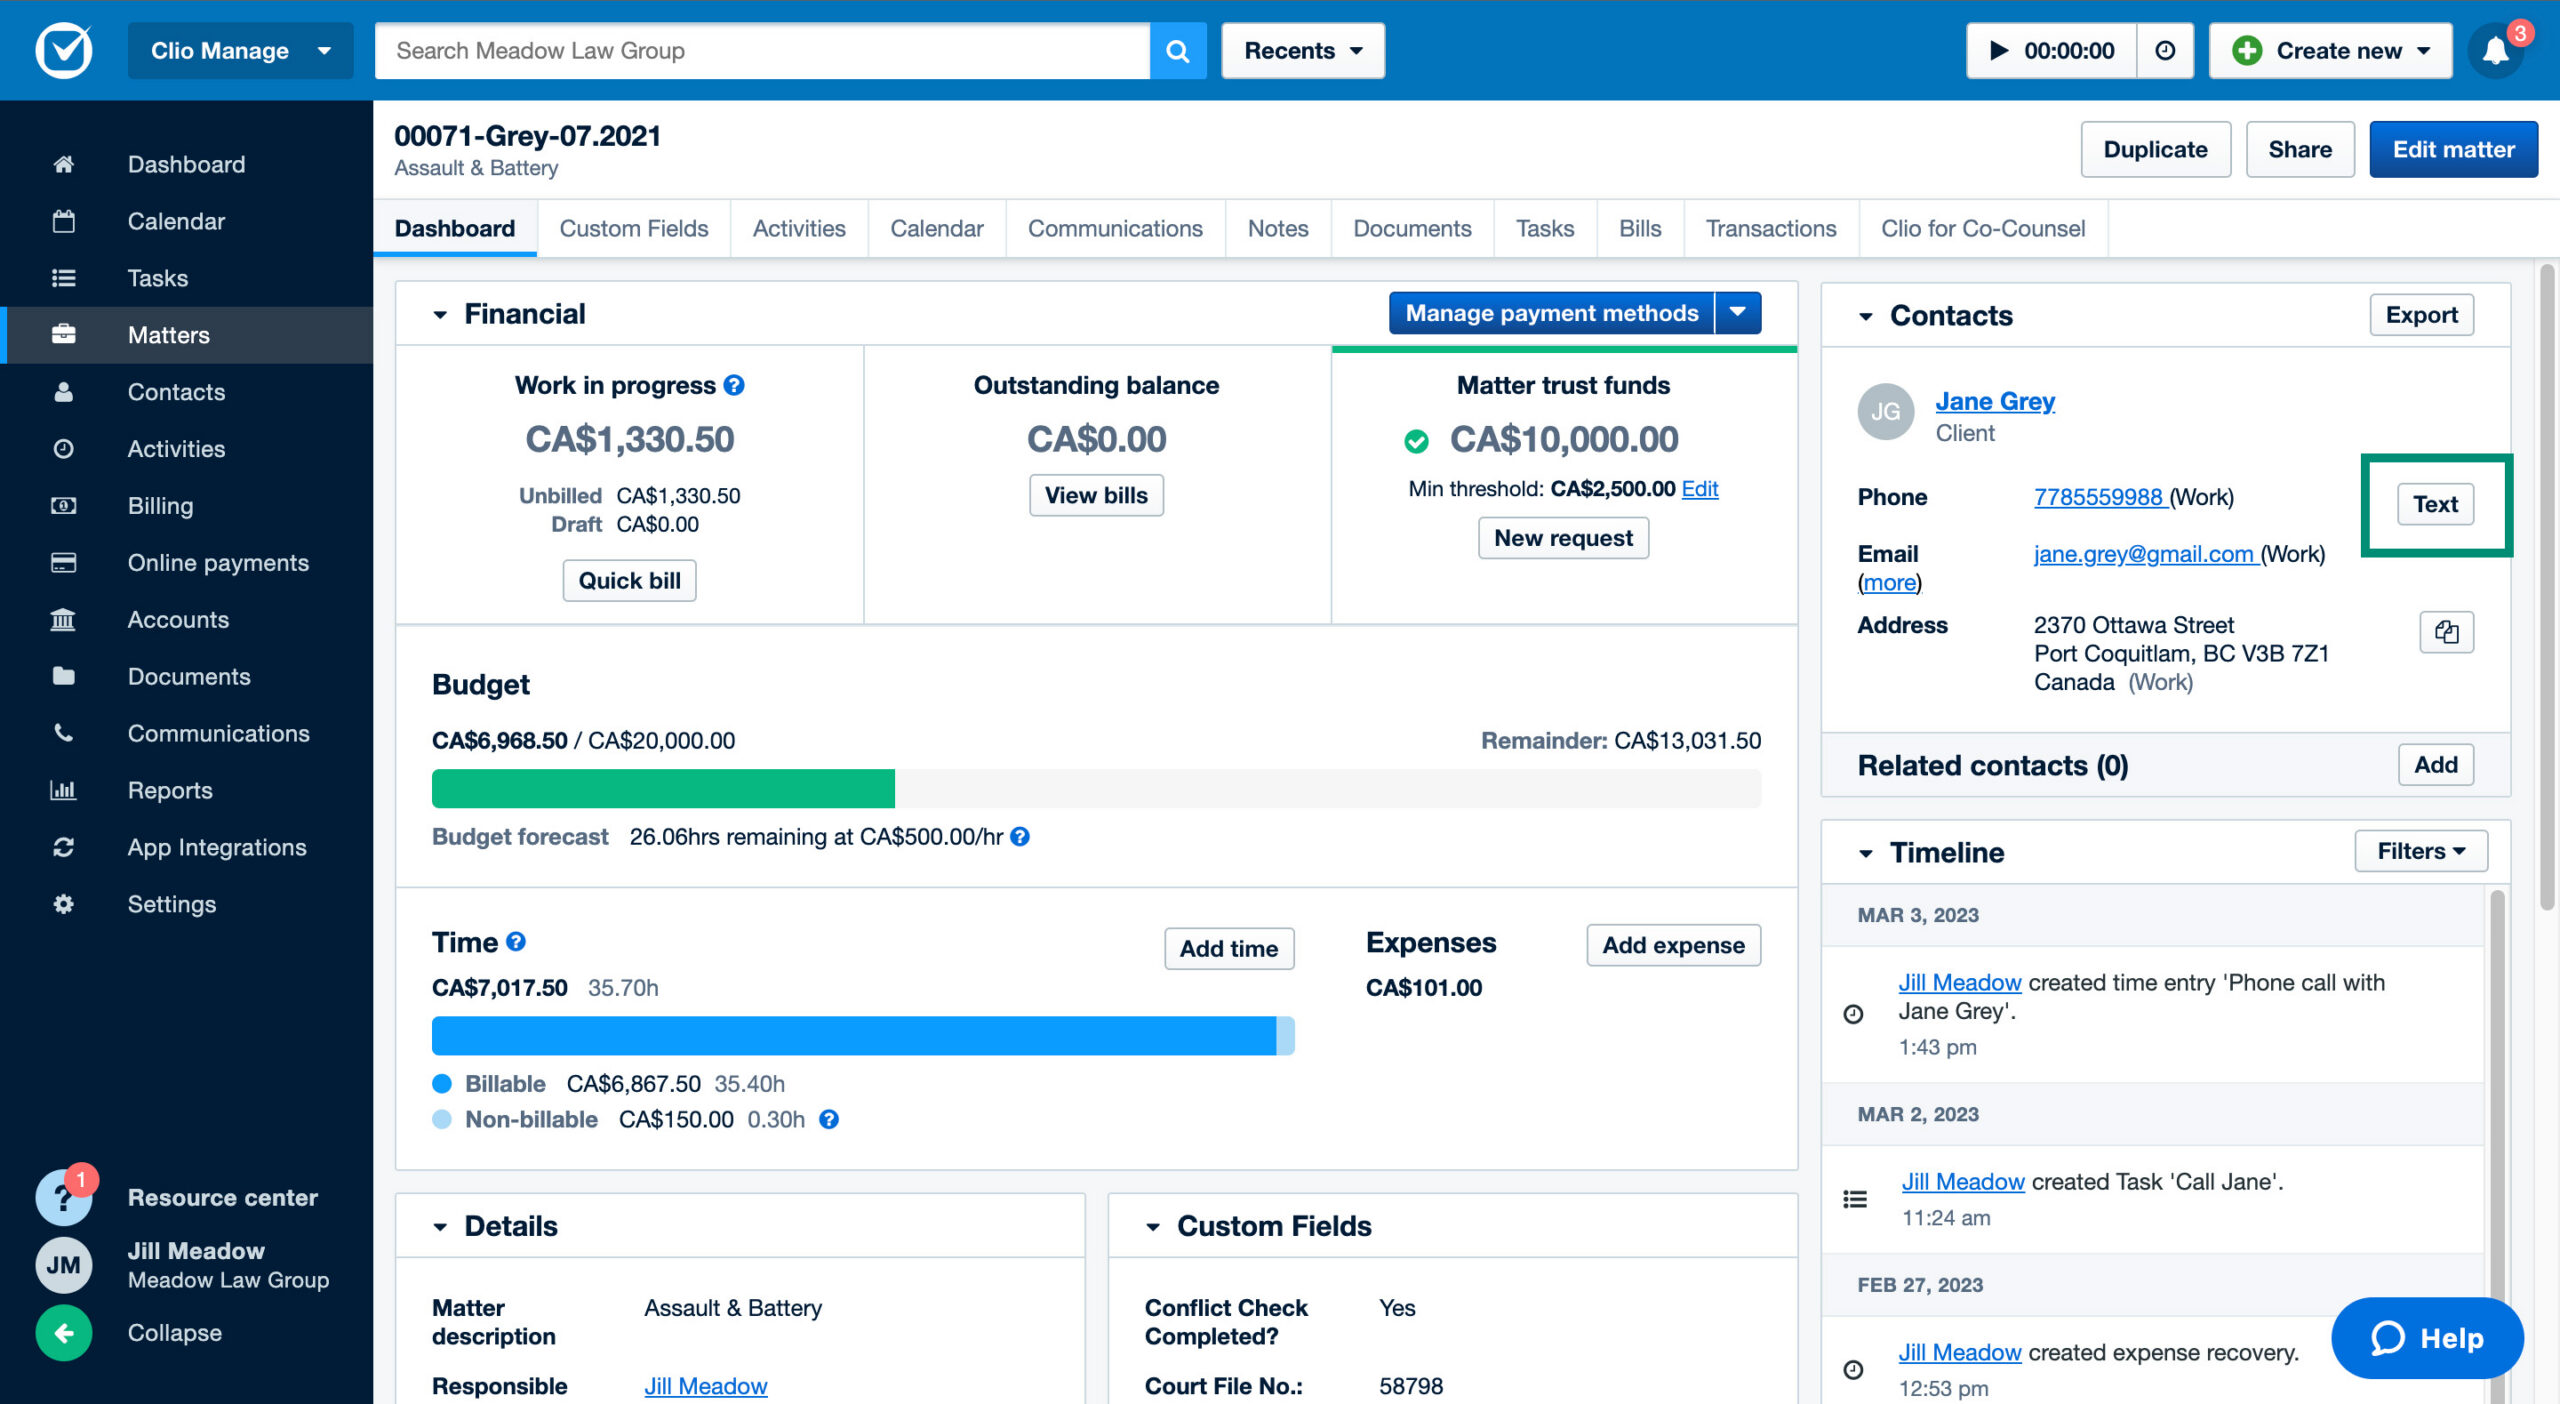This screenshot has width=2560, height=1404.
Task: Click the Clio checkmark logo
Action: [64, 50]
